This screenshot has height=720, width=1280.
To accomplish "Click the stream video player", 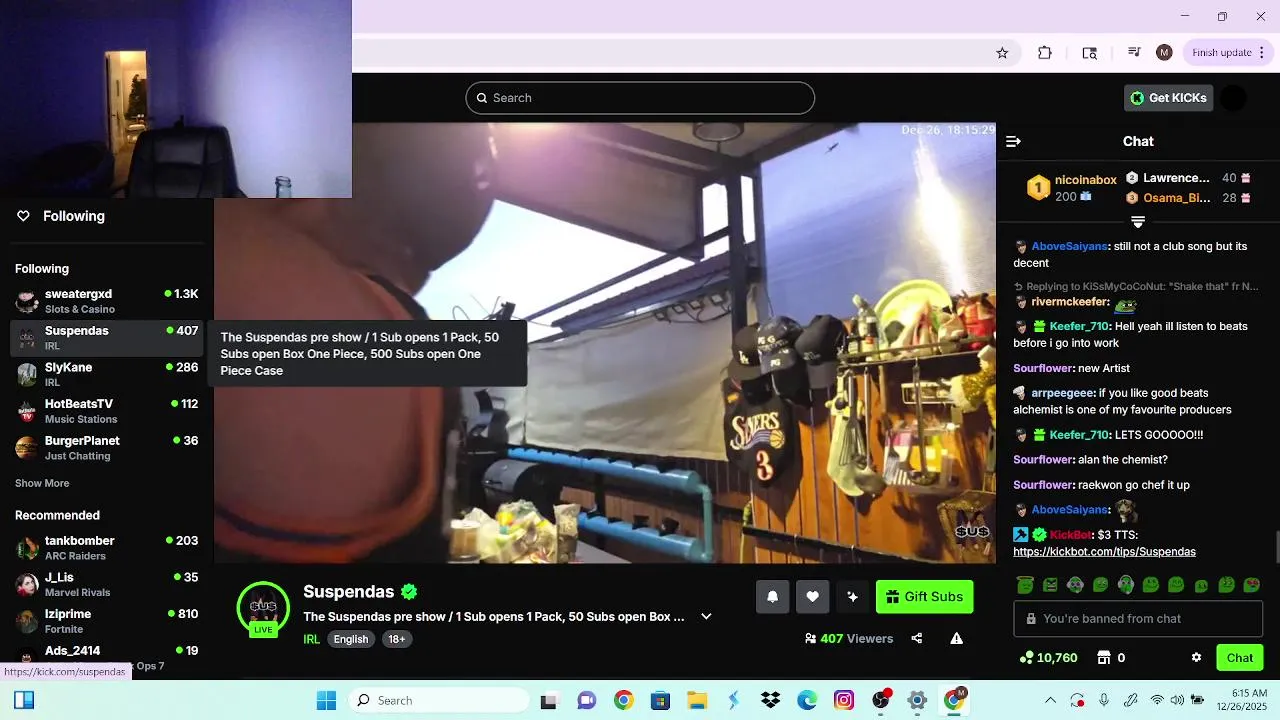I will (605, 343).
